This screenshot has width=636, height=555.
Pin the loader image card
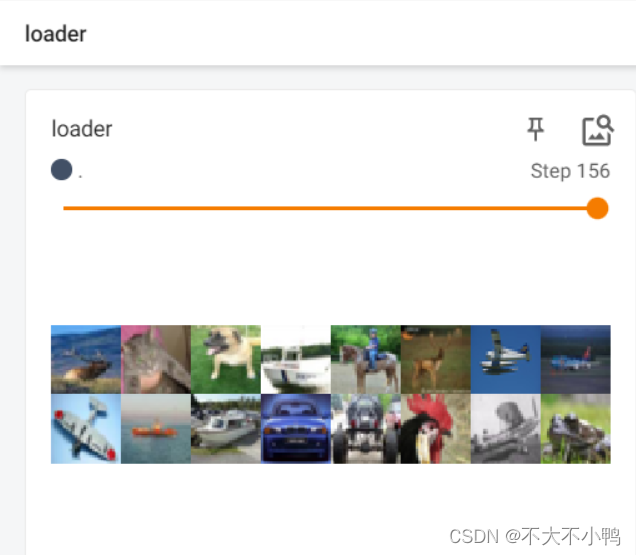click(535, 129)
